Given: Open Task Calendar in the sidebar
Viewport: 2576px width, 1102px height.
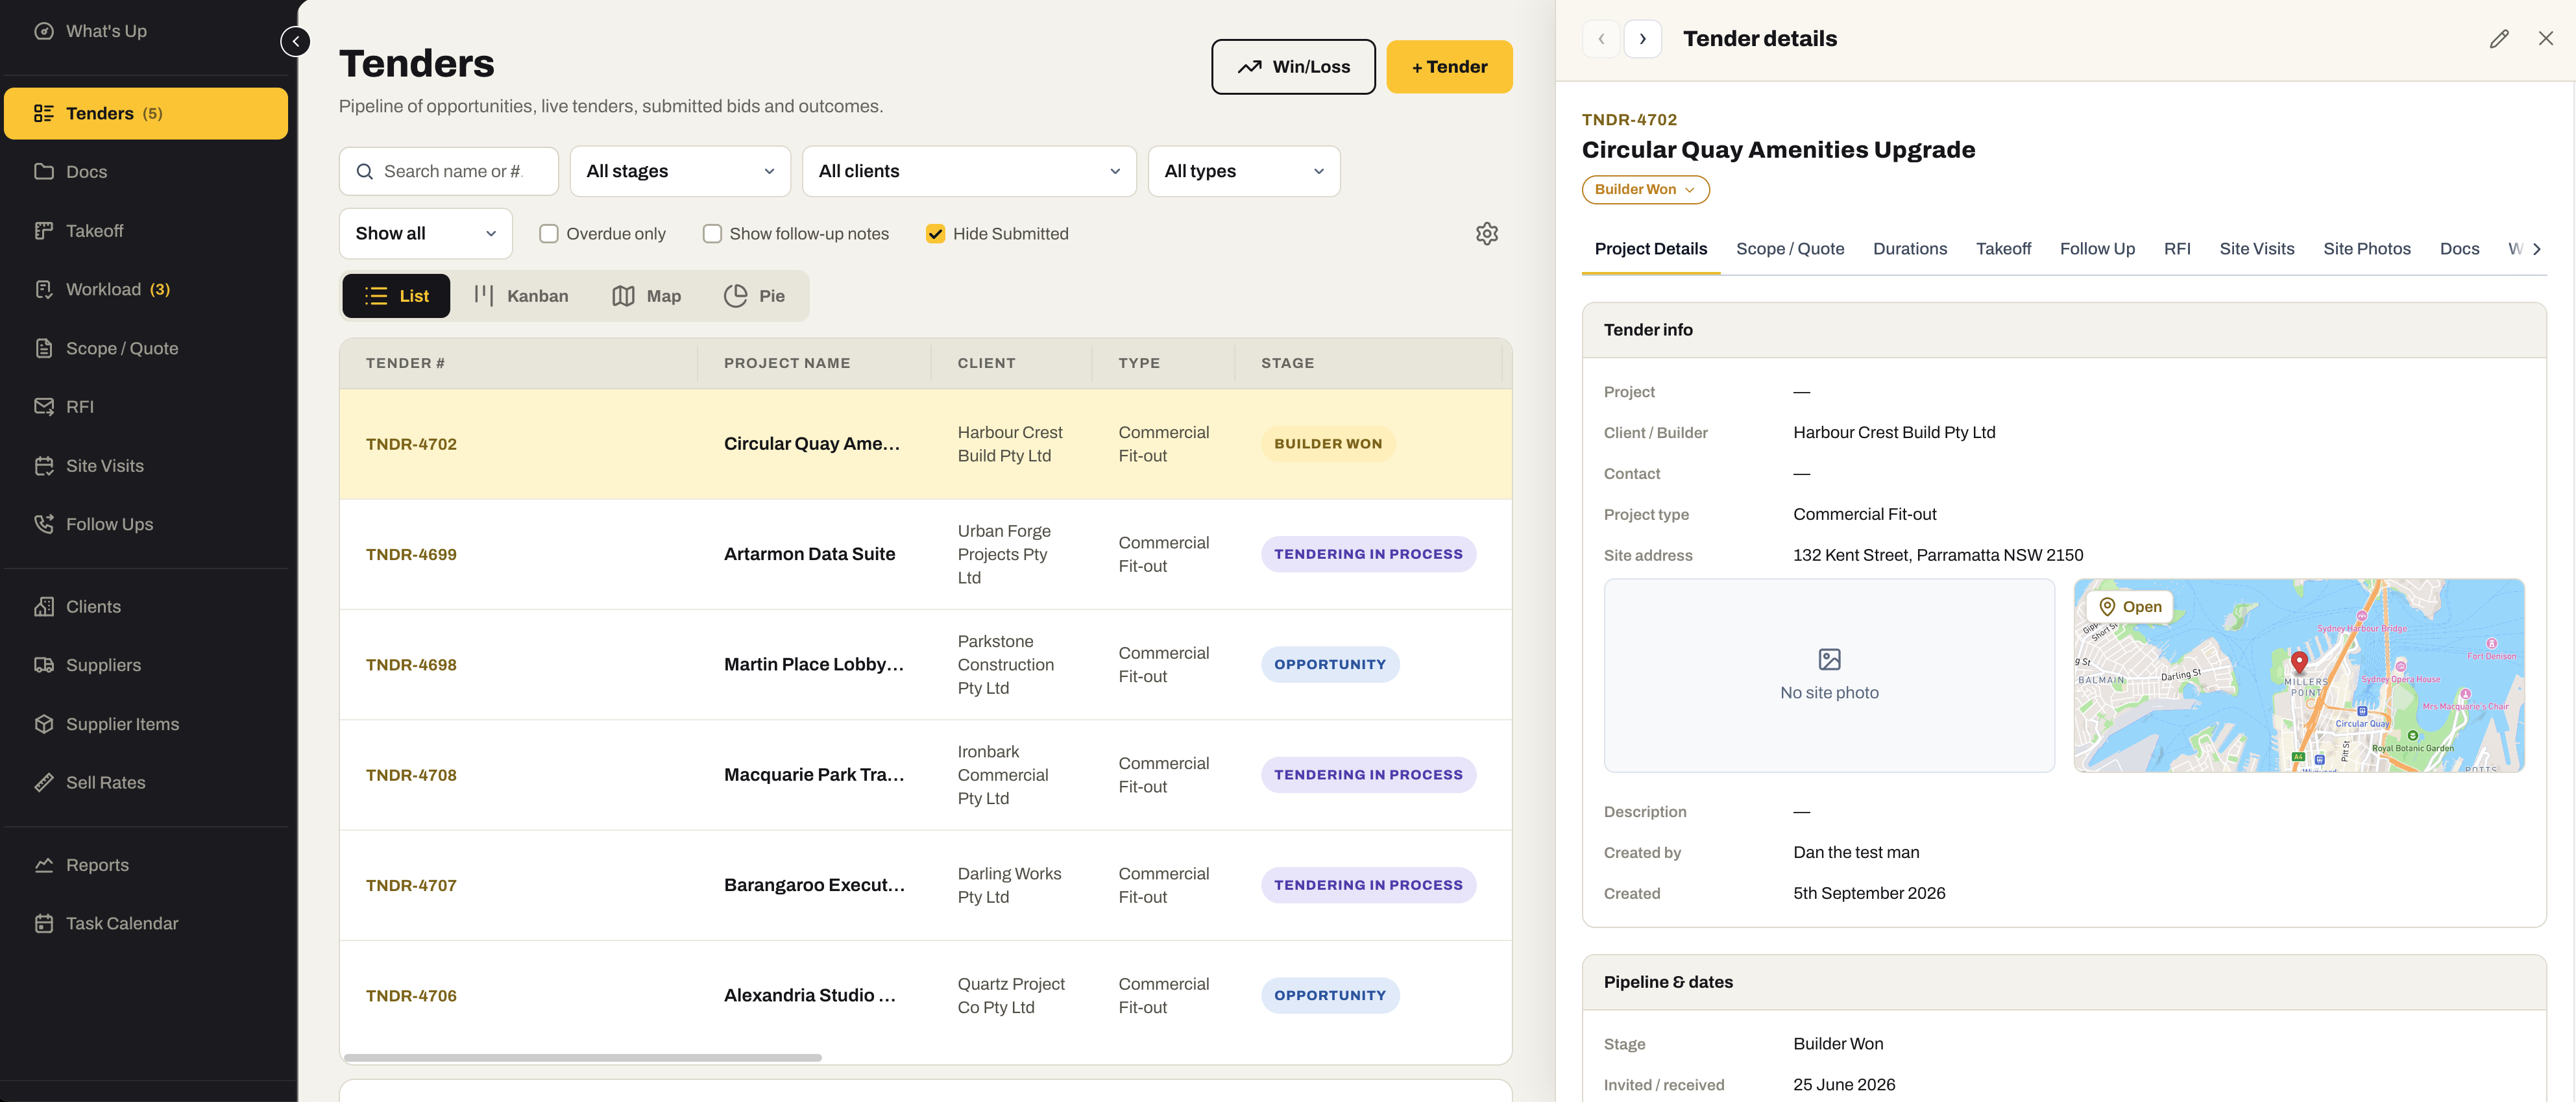Looking at the screenshot, I should 146,923.
